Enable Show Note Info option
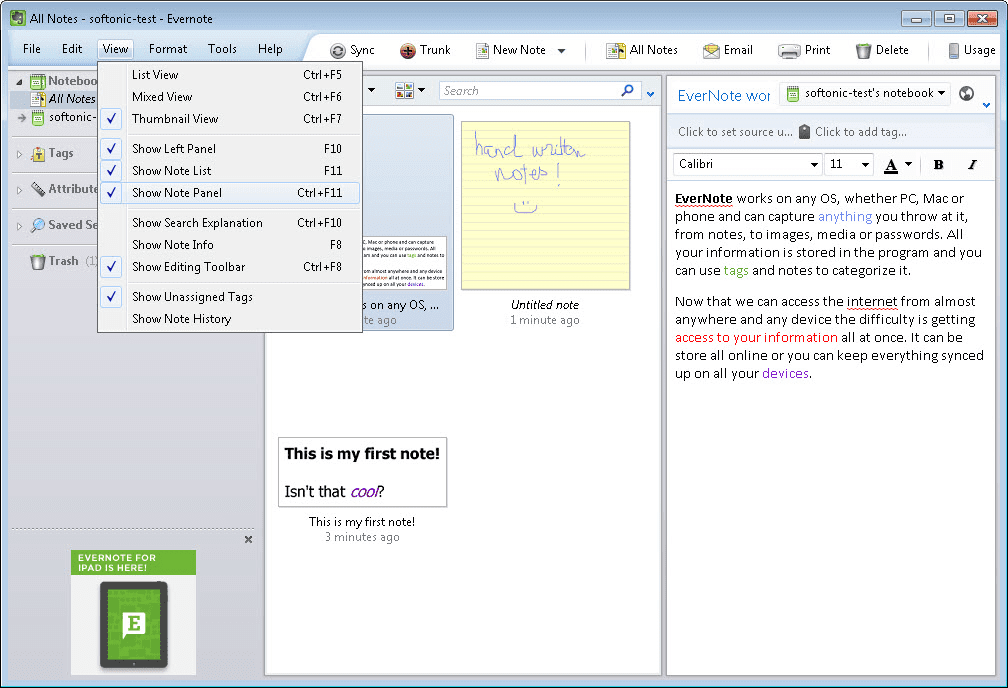The width and height of the screenshot is (1008, 688). coord(230,244)
